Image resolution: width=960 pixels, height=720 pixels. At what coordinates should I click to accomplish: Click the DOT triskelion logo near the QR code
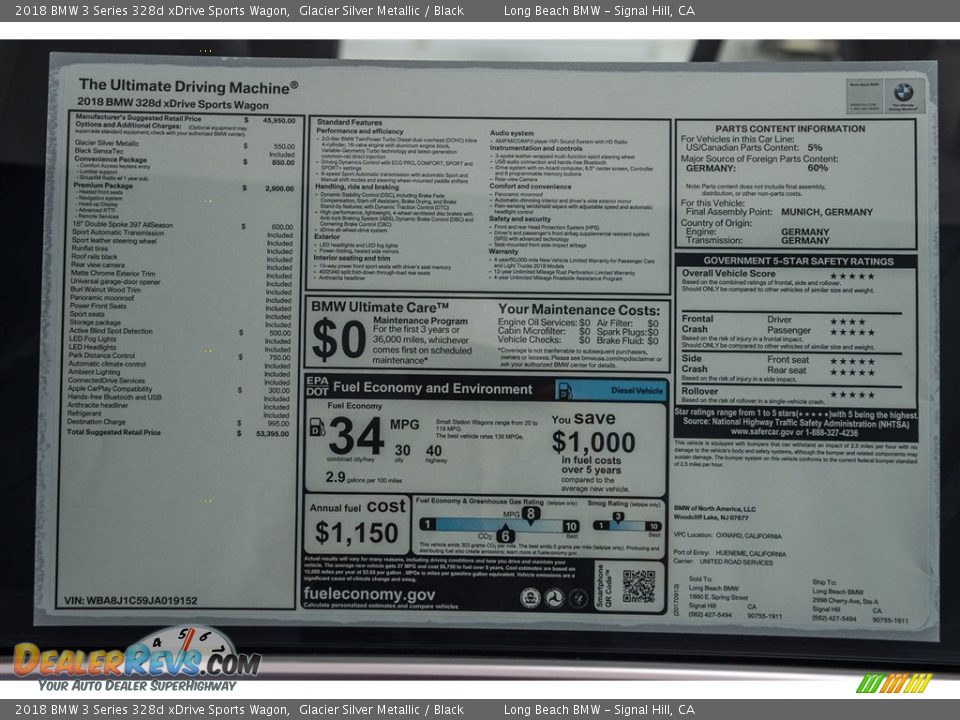[x=555, y=598]
